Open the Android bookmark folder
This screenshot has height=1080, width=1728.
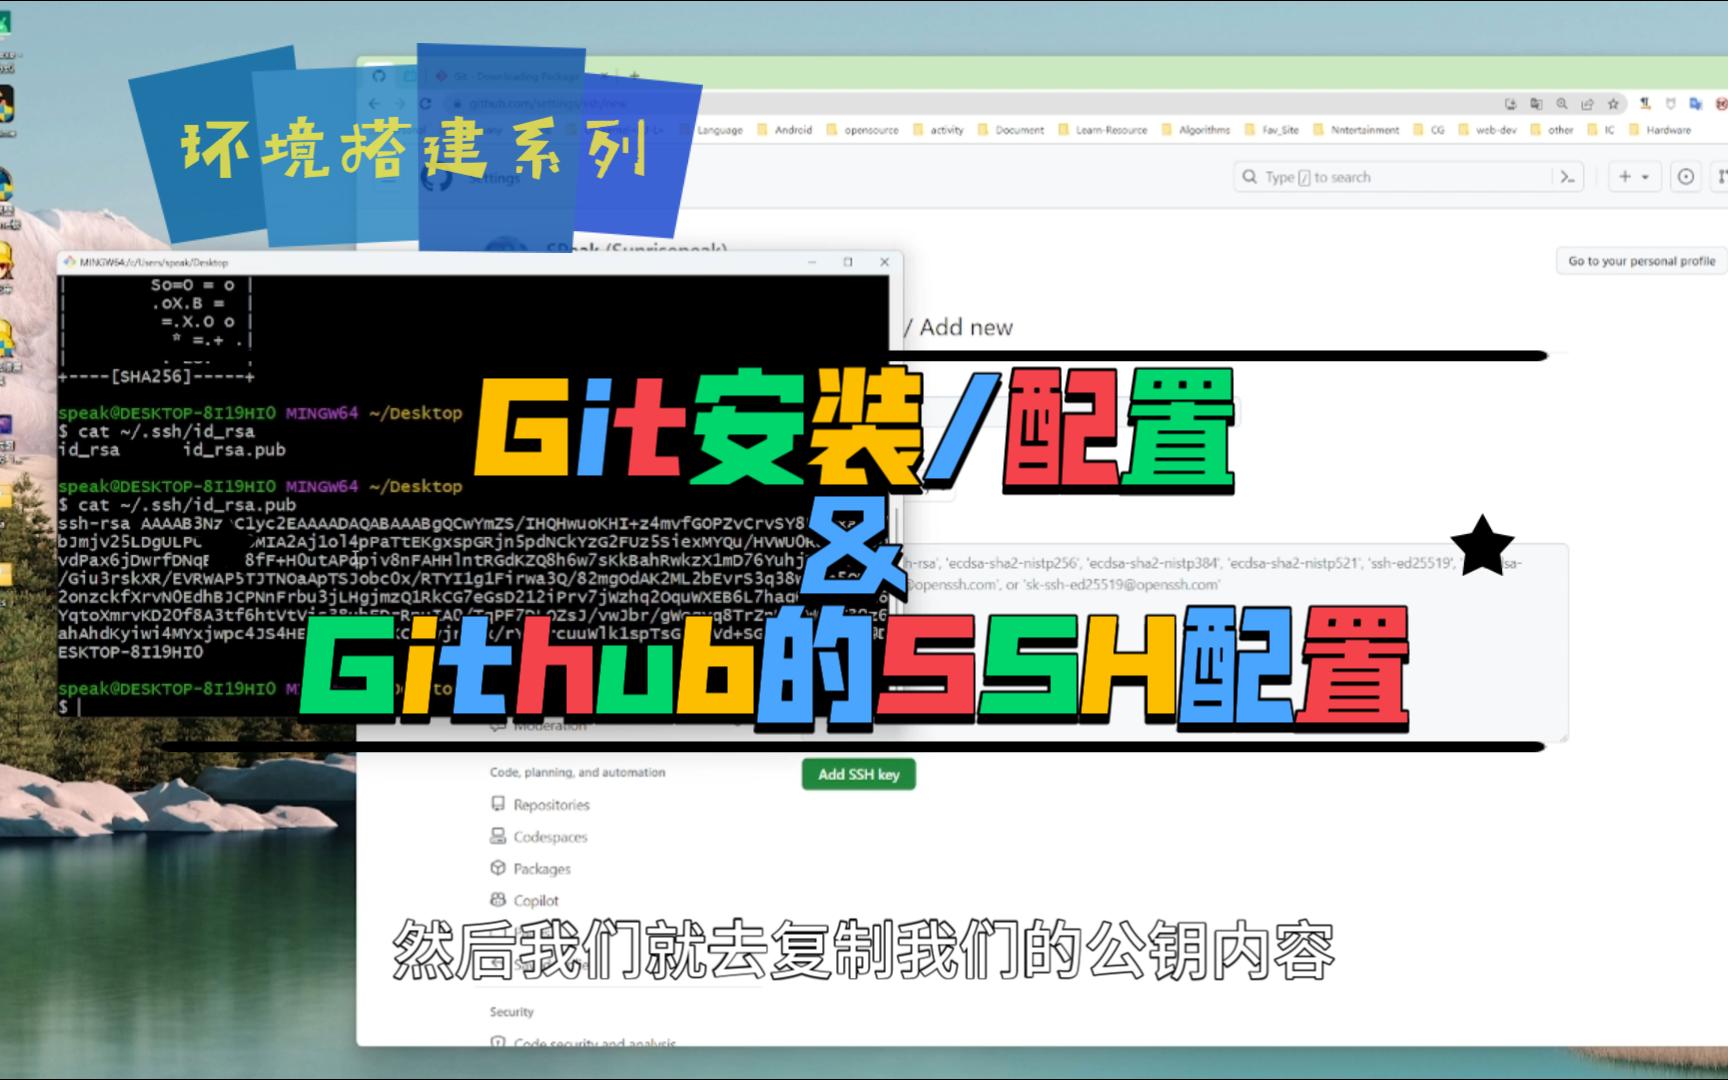pos(785,130)
